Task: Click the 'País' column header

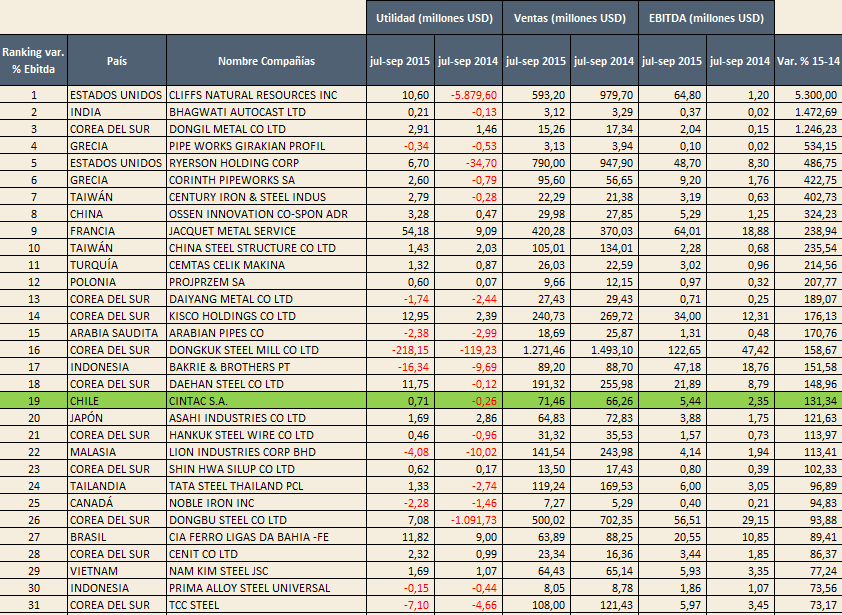Action: 117,60
